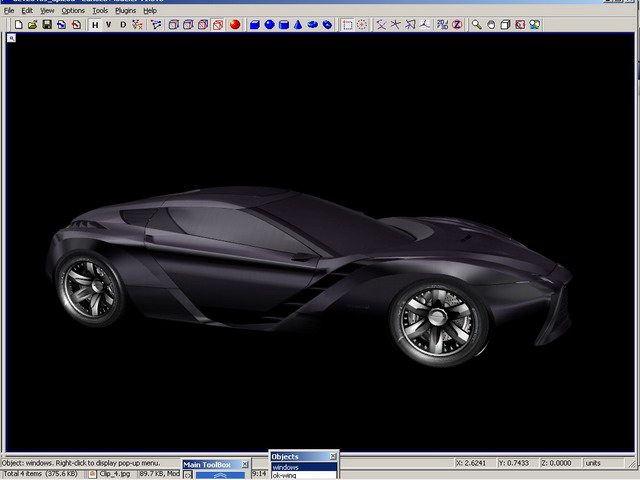Open a file with the folder icon

[33, 24]
